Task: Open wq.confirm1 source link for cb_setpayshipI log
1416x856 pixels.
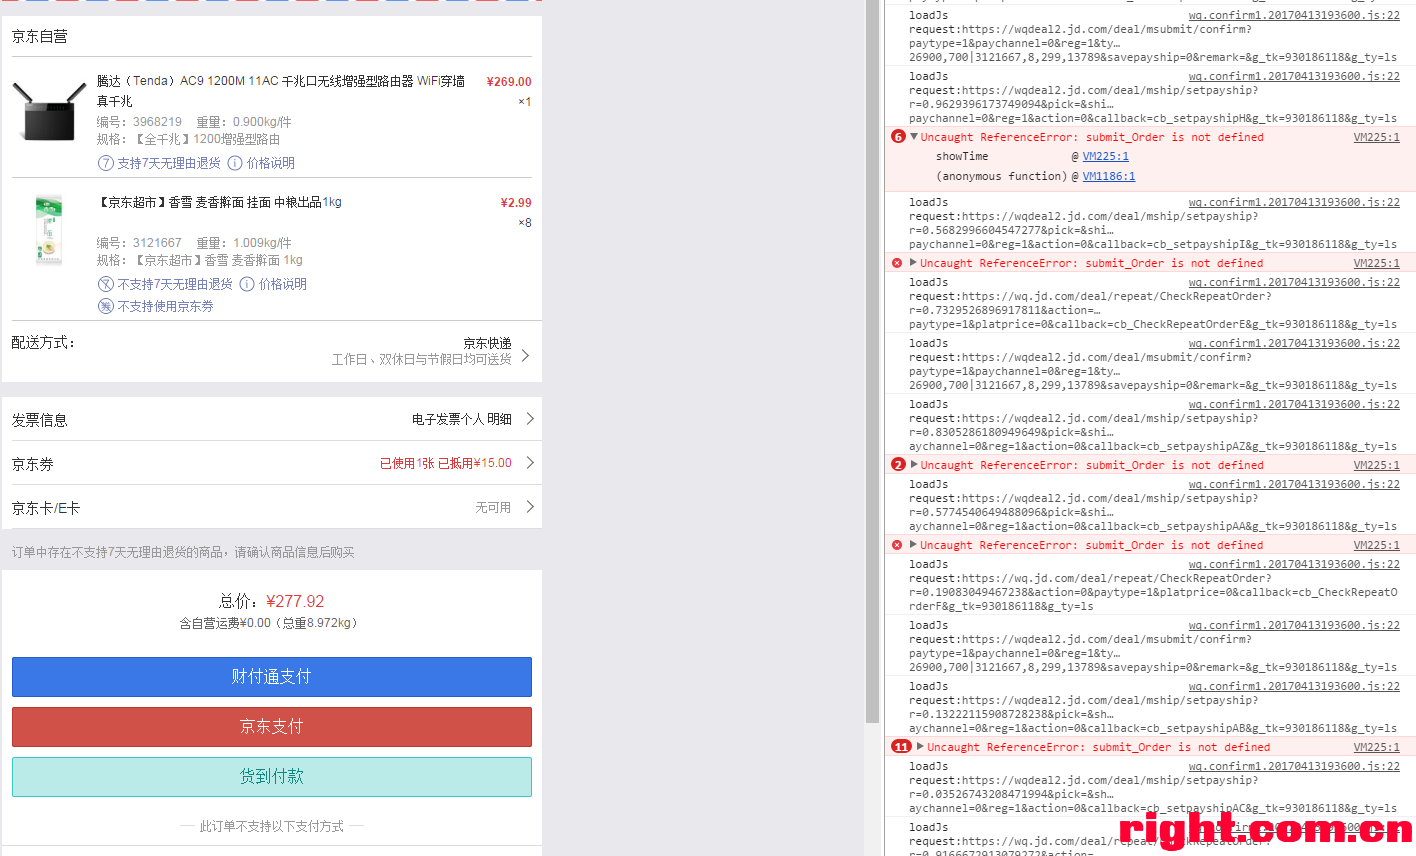Action: tap(1294, 202)
